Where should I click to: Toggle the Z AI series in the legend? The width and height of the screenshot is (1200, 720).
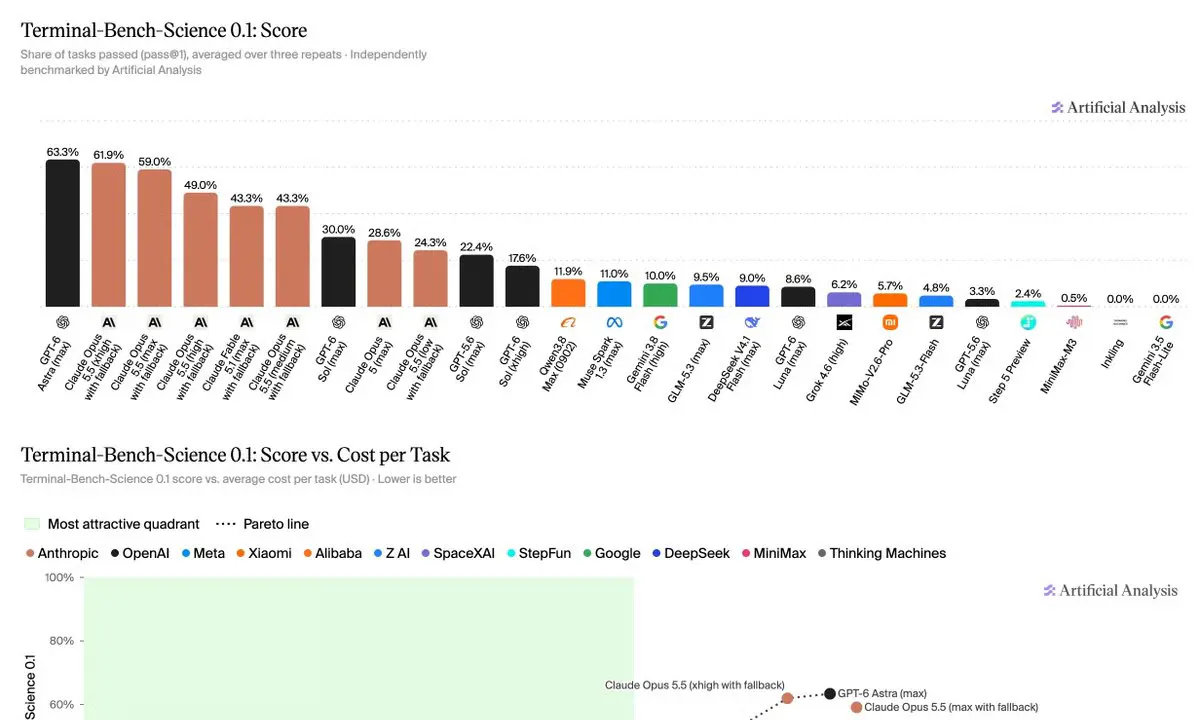point(391,553)
